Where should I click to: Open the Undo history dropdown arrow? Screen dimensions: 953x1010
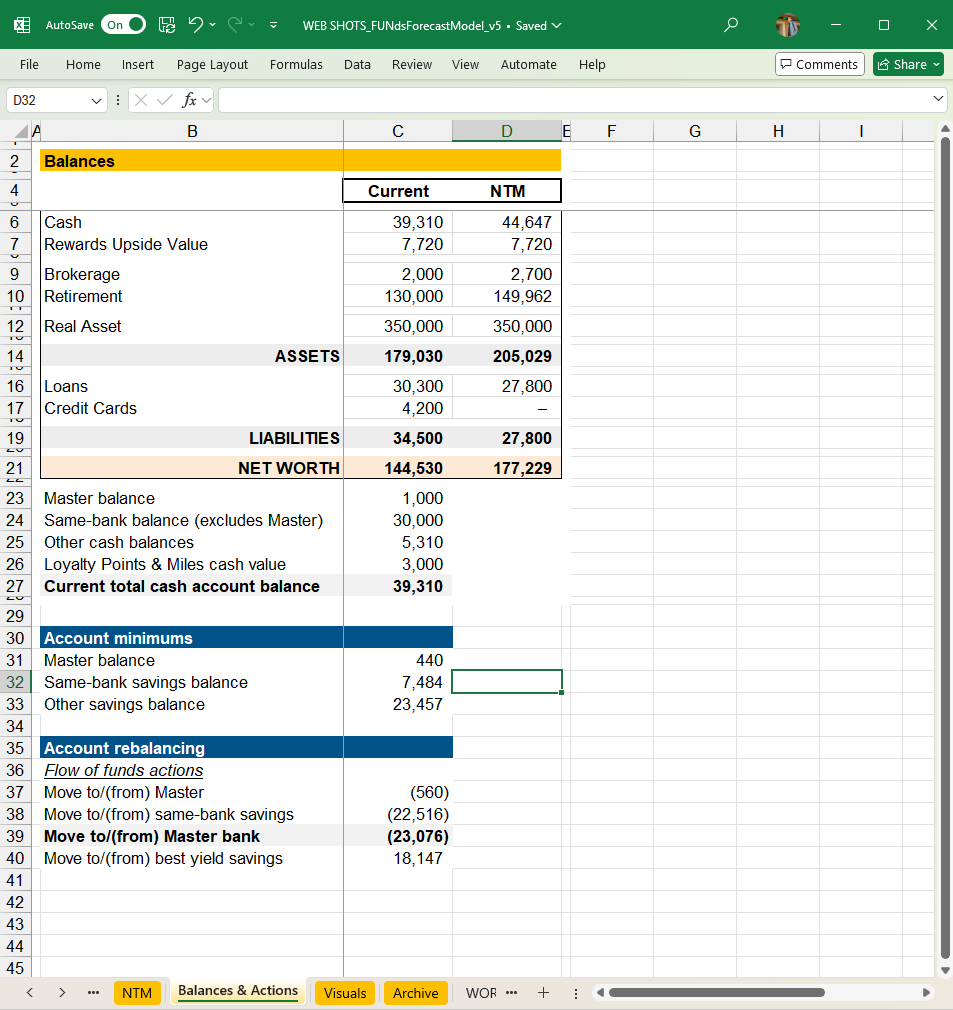[x=212, y=25]
